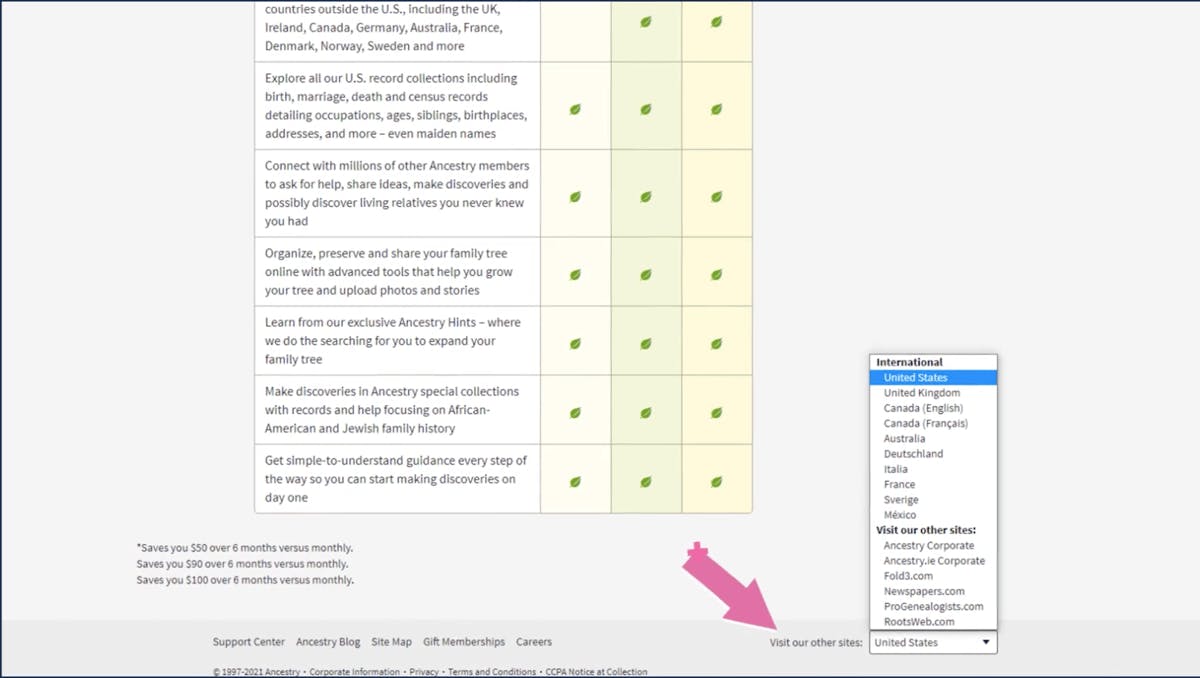Pick ProGenealogists.com from the list
The height and width of the screenshot is (678, 1200).
click(x=933, y=606)
